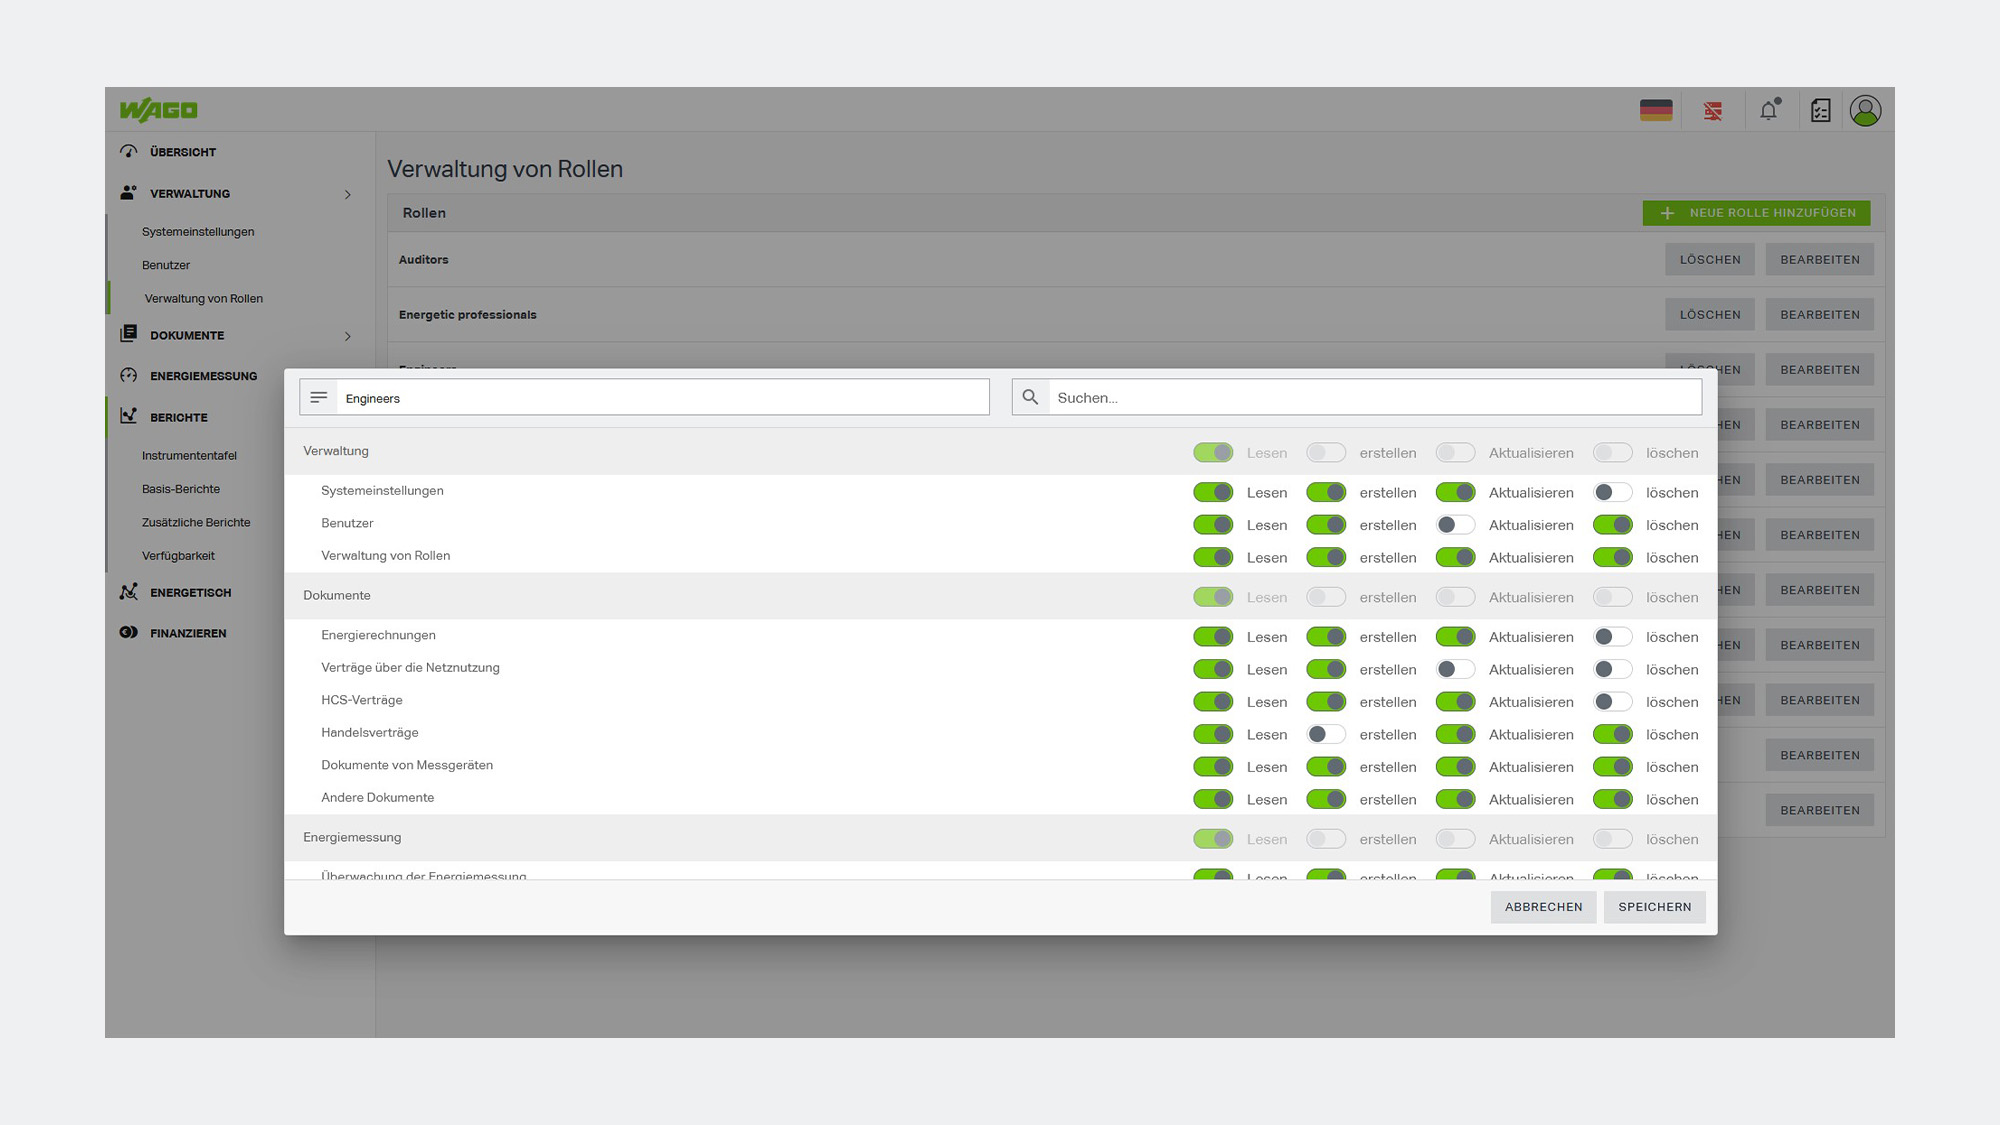
Task: Click Abbrechen to cancel dialog
Action: 1543,907
